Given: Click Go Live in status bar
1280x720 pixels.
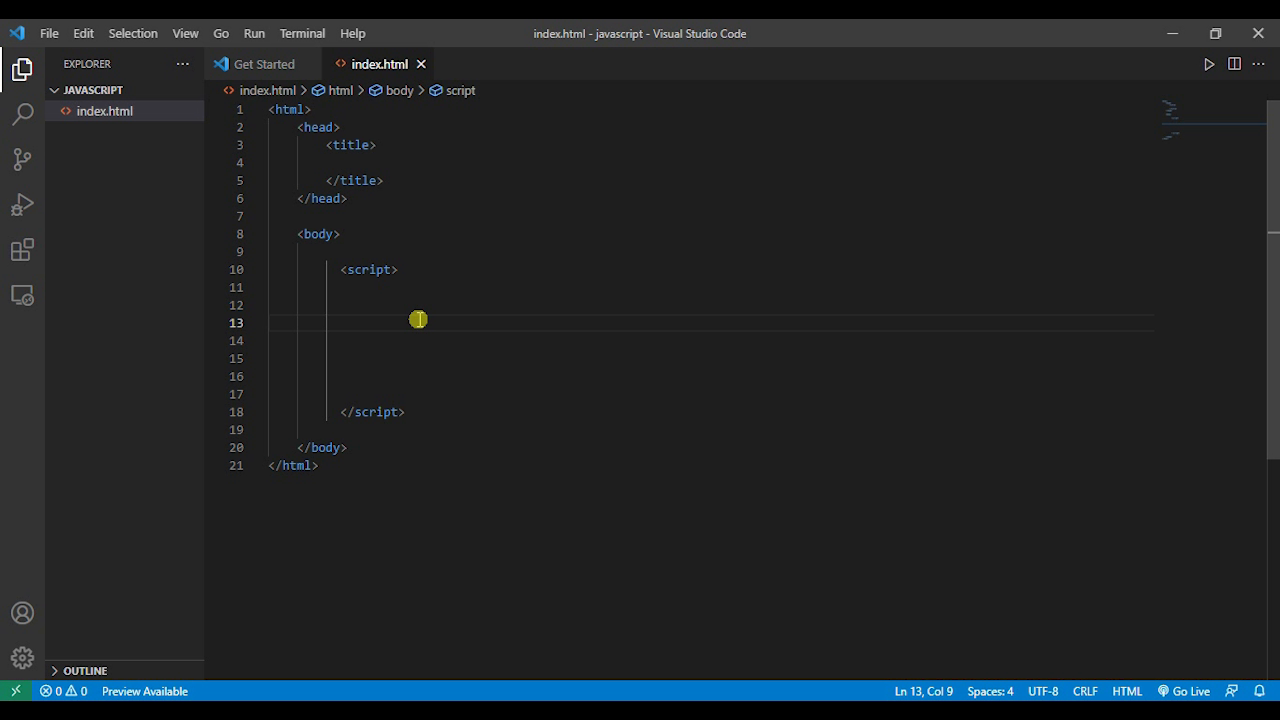Looking at the screenshot, I should point(1183,691).
